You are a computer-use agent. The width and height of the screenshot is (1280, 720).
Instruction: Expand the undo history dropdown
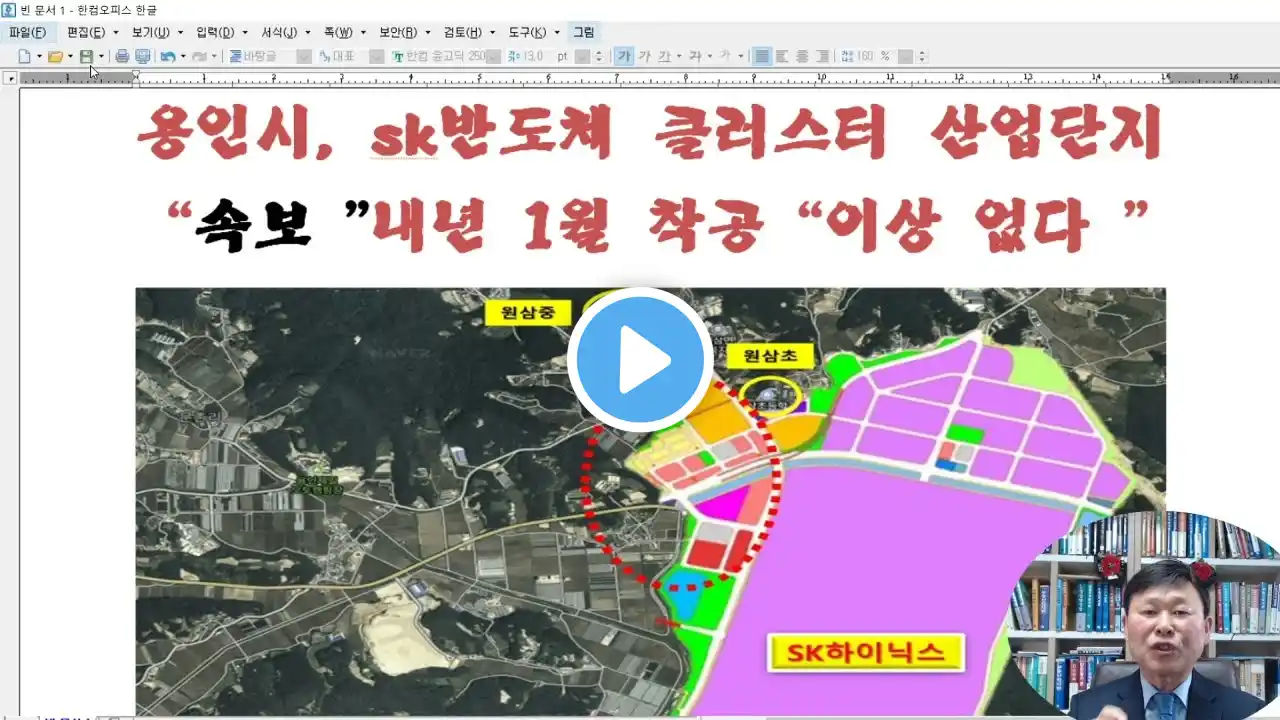pos(183,56)
